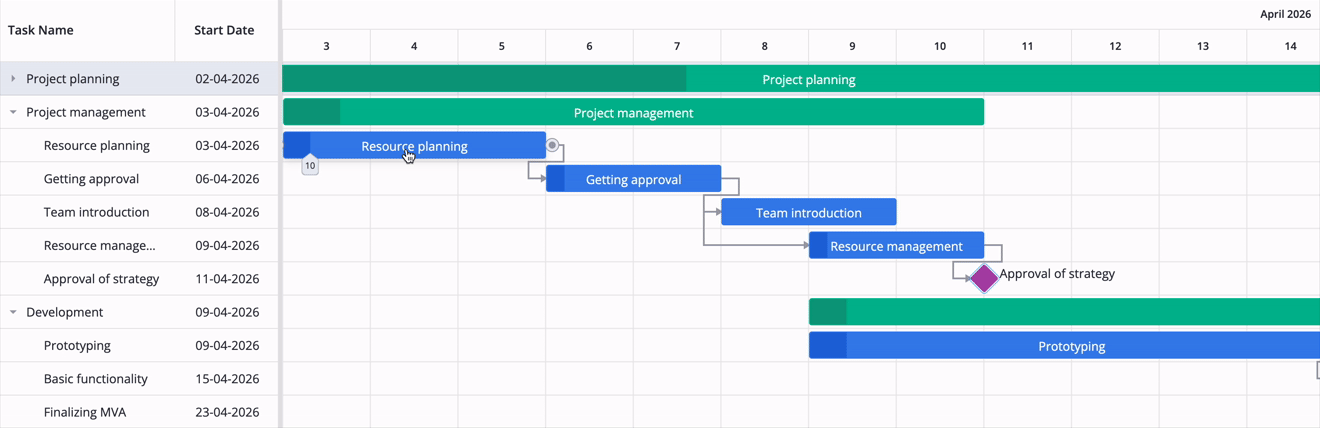1320x428 pixels.
Task: Select Basic functionality row in grid
Action: pos(139,379)
